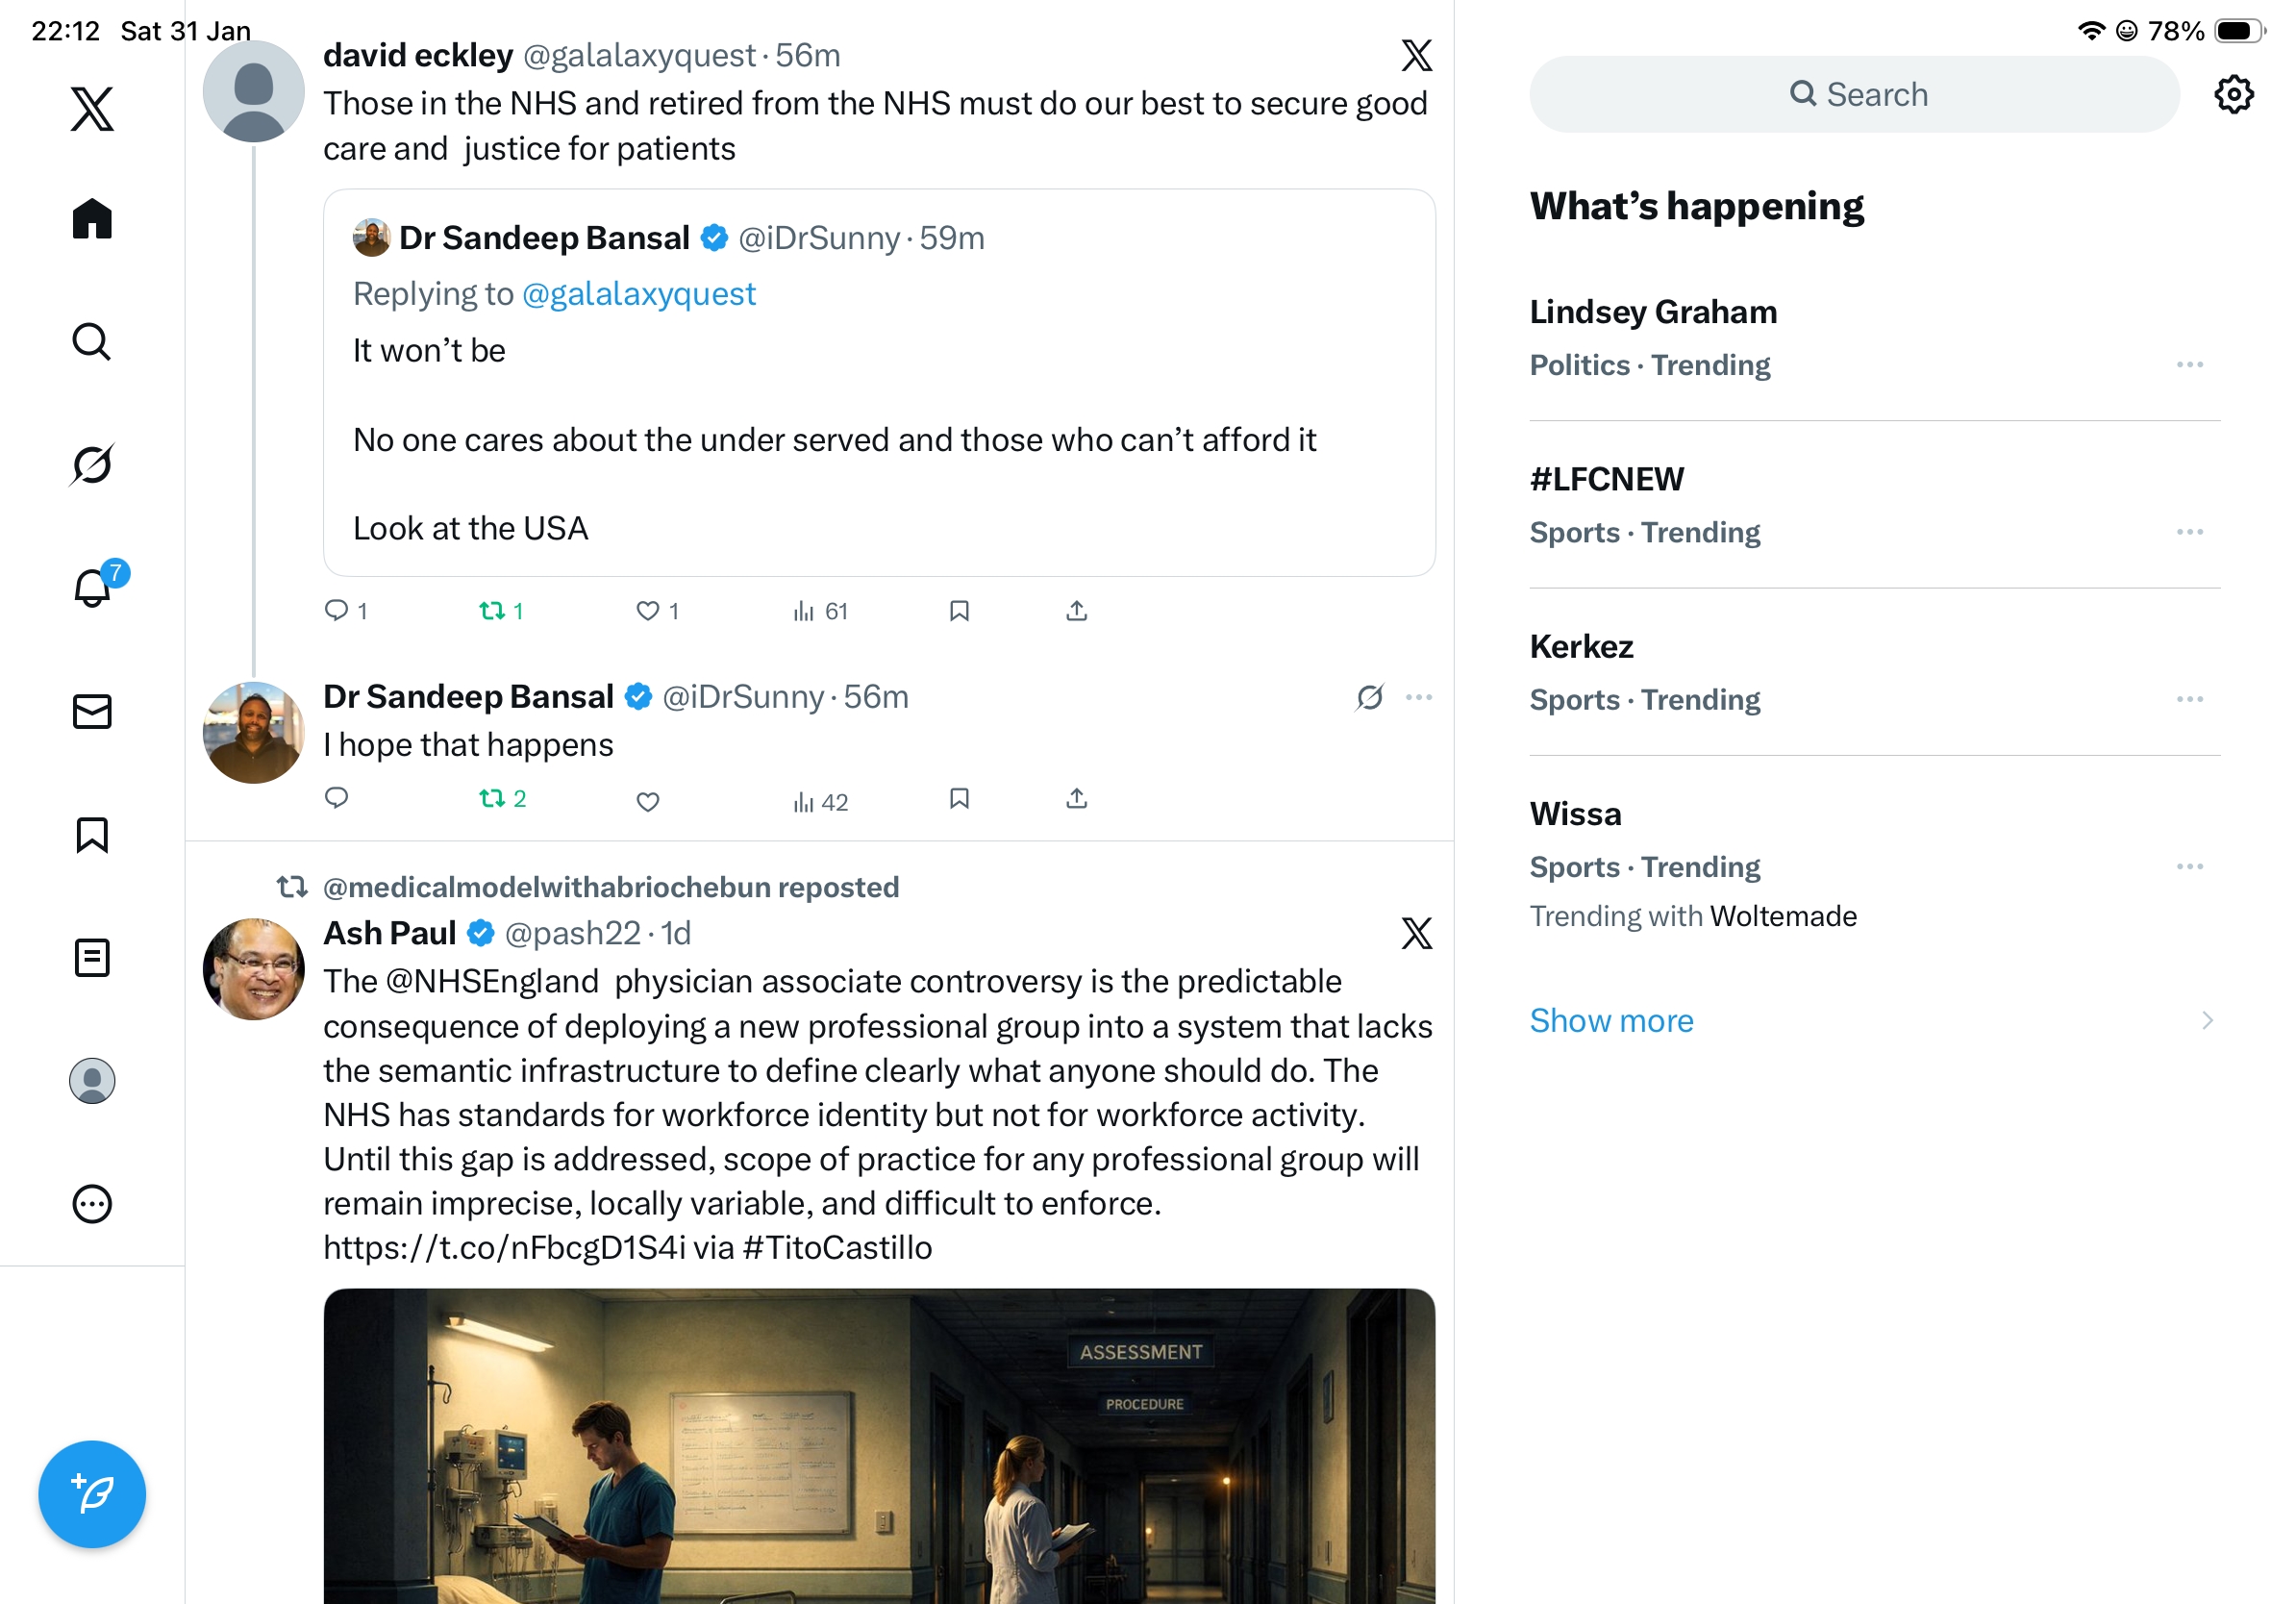Expand Show more trends chevron

pyautogui.click(x=2207, y=1021)
